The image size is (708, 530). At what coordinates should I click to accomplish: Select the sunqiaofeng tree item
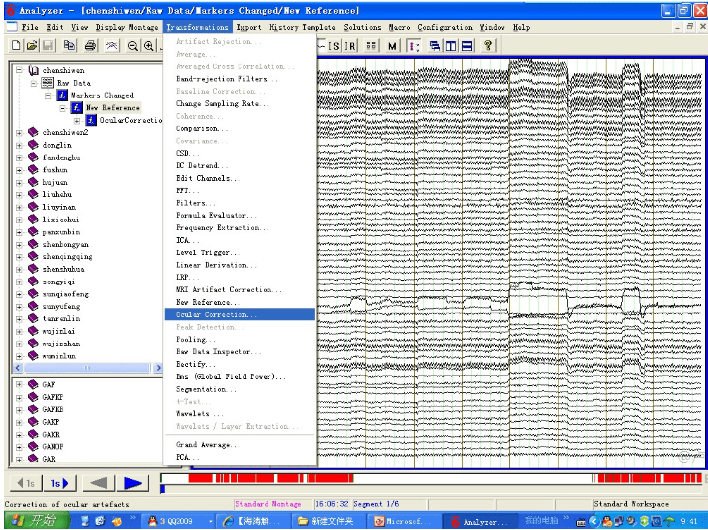pyautogui.click(x=65, y=294)
